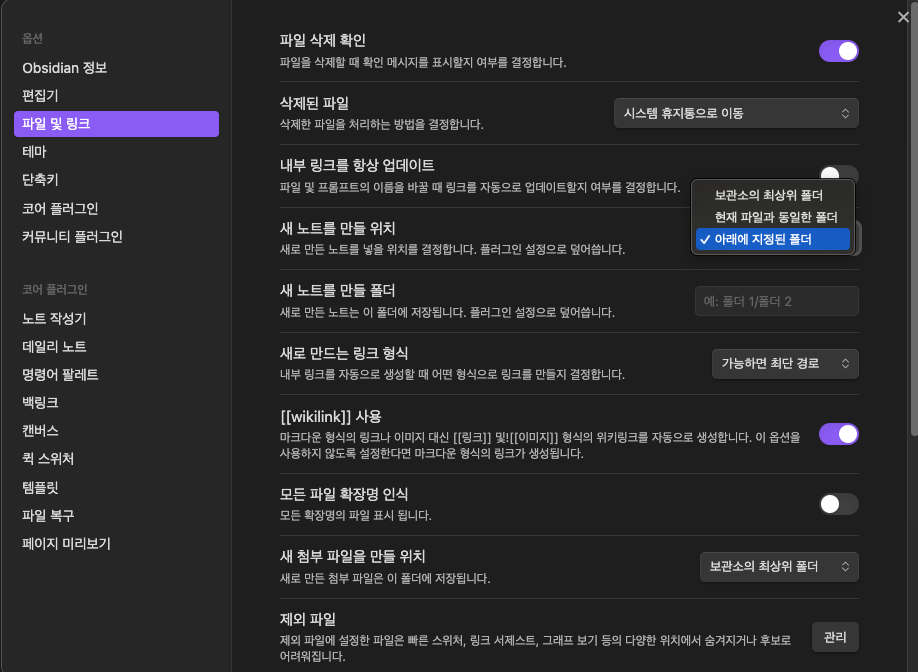Click the 새 노트를 만들 위치 heading

(337, 228)
